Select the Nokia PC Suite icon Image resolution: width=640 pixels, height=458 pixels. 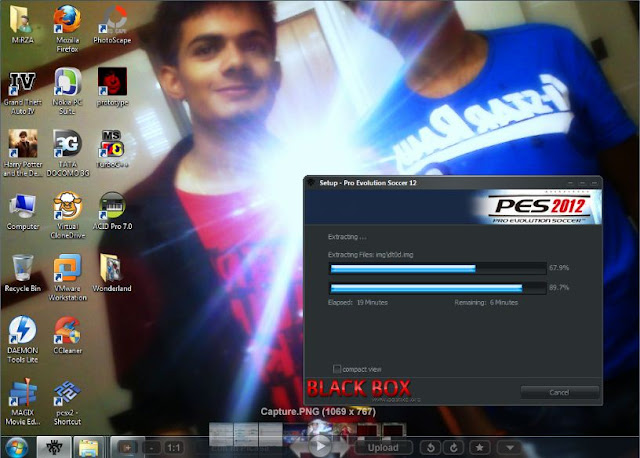pyautogui.click(x=67, y=92)
